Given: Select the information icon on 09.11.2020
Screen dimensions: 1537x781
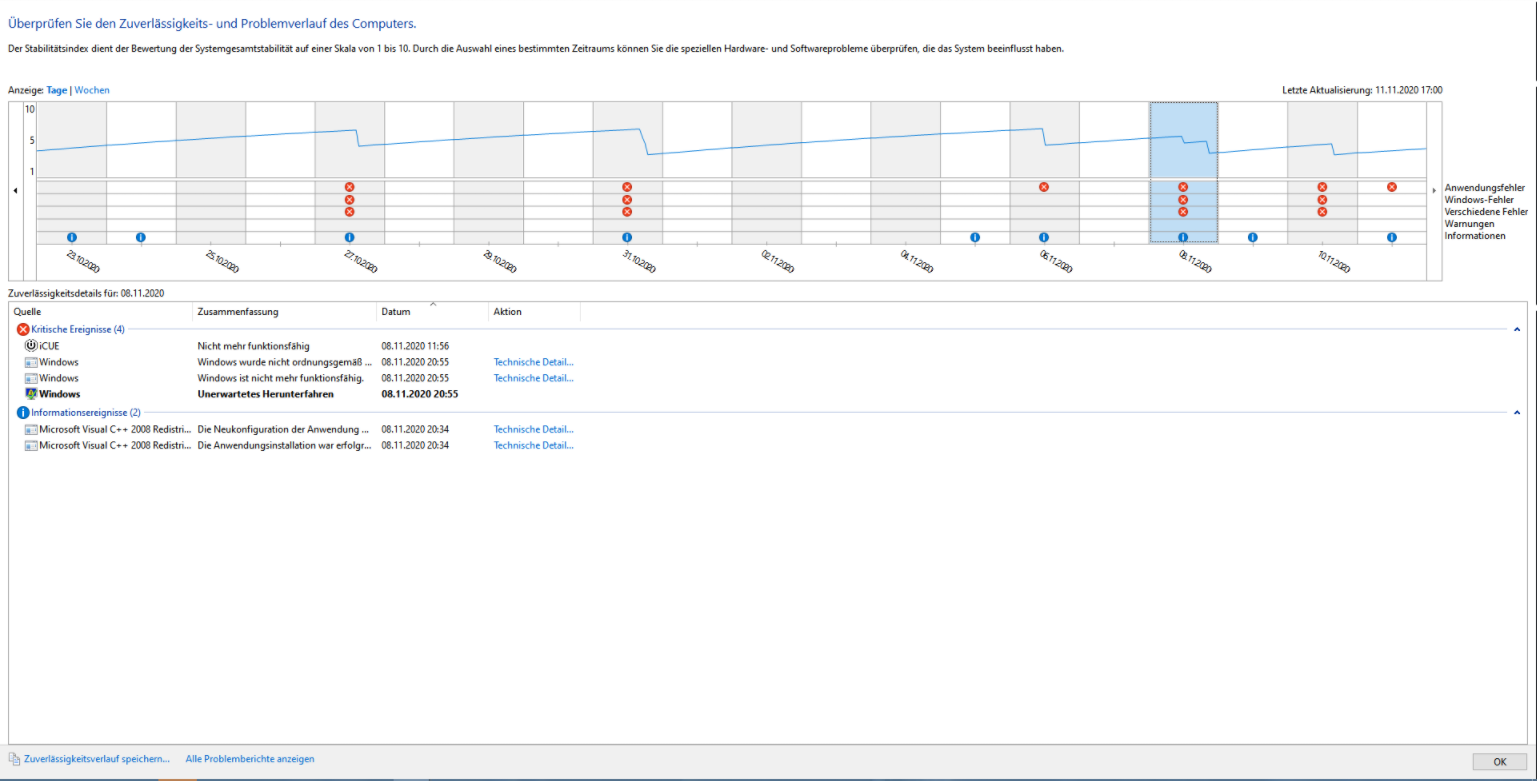Looking at the screenshot, I should (x=1253, y=237).
